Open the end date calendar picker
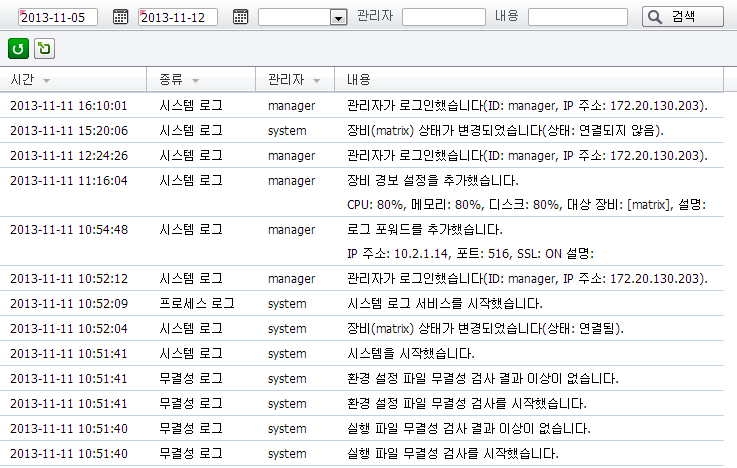737x468 pixels. (x=240, y=17)
